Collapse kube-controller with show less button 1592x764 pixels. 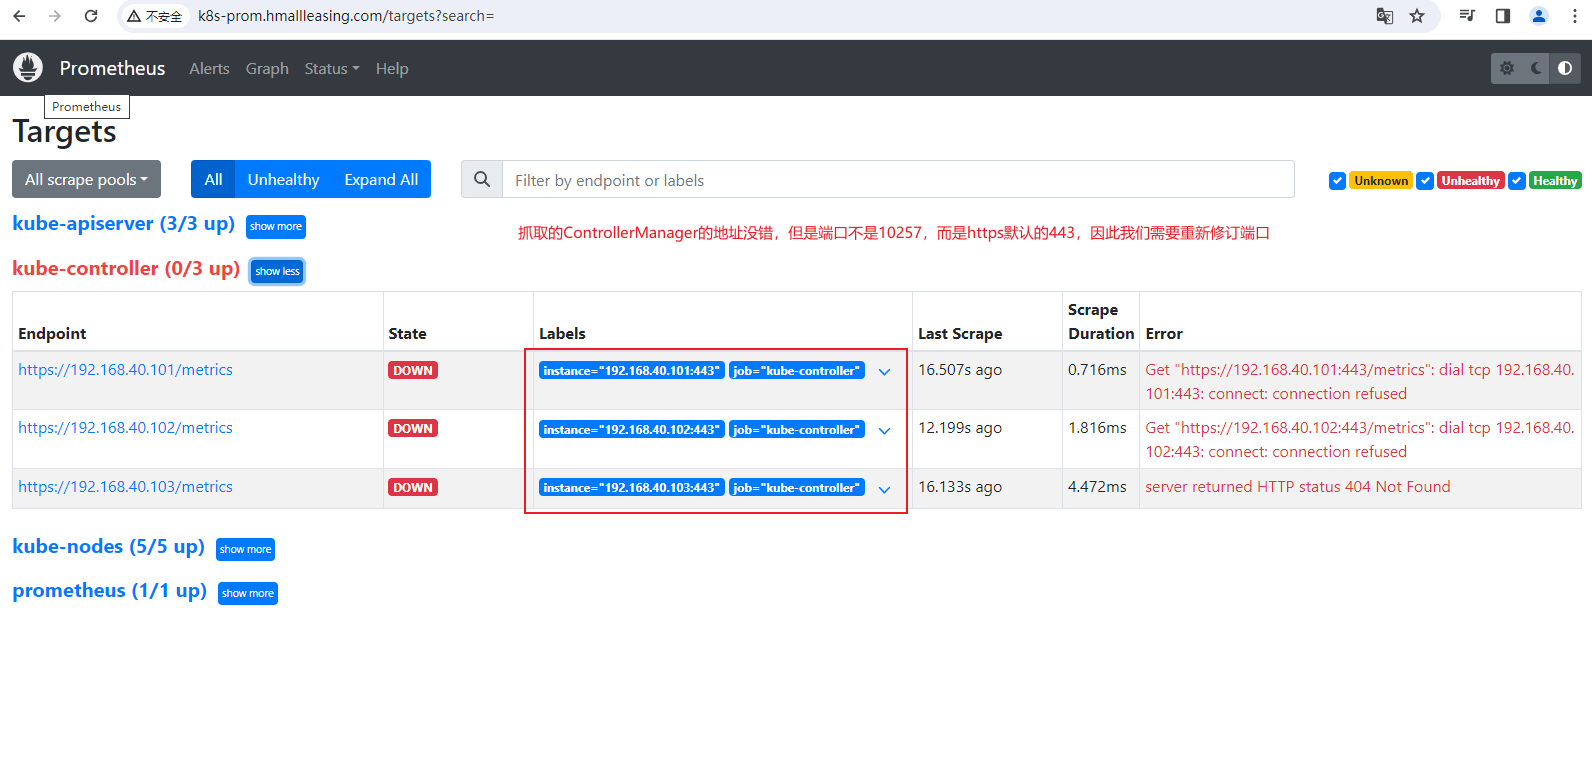click(277, 271)
